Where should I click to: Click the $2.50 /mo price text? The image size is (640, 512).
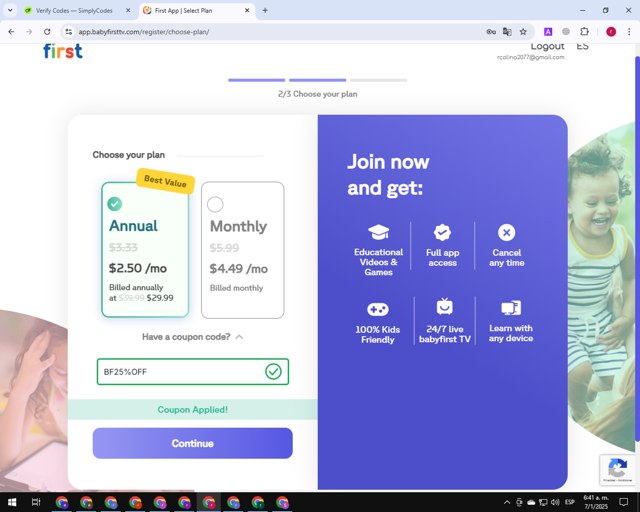tap(138, 268)
